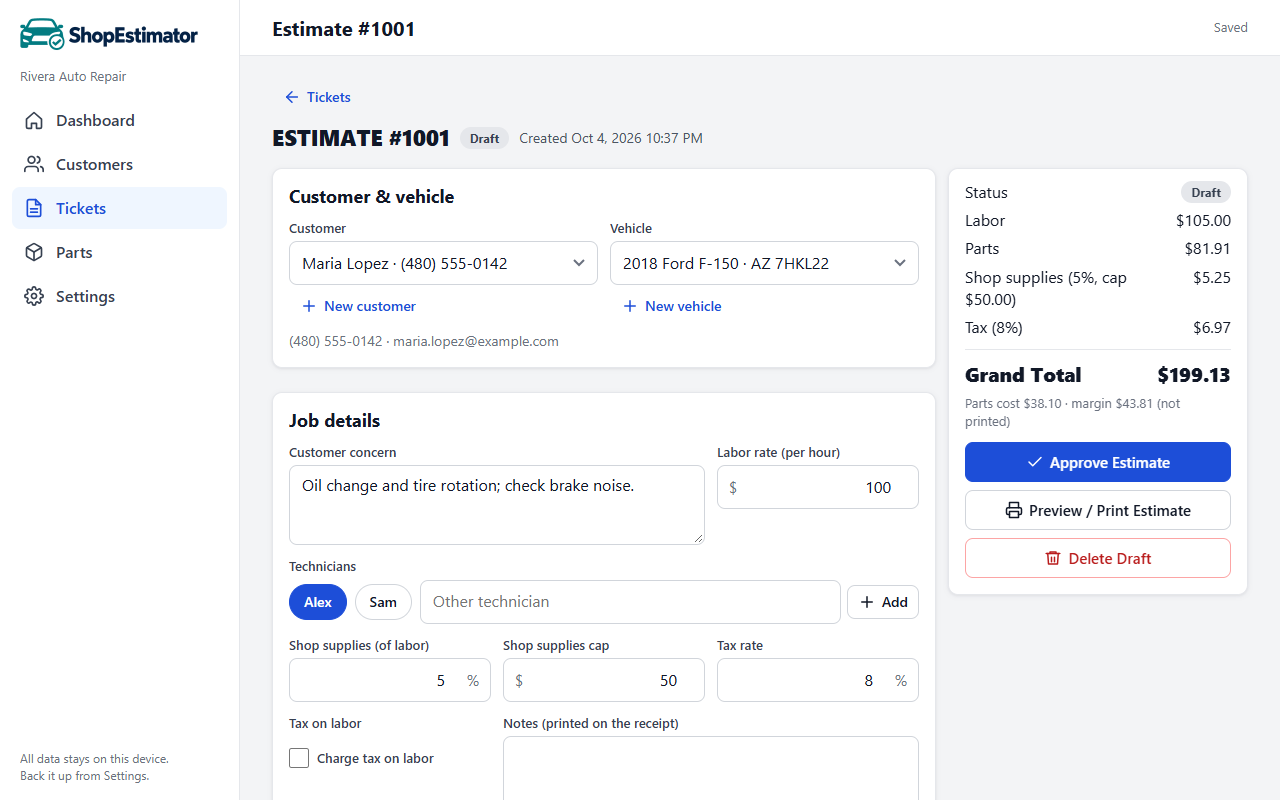Click the Tax rate field
1280x800 pixels.
[x=818, y=680]
